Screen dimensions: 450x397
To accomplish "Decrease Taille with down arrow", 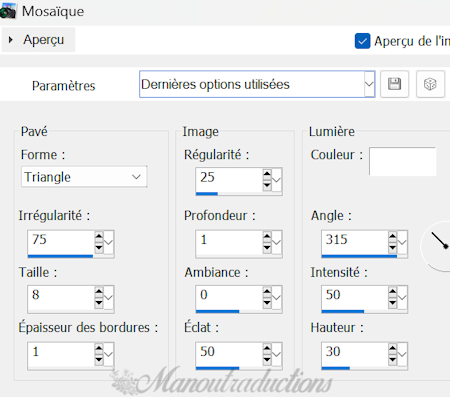I will [x=99, y=303].
